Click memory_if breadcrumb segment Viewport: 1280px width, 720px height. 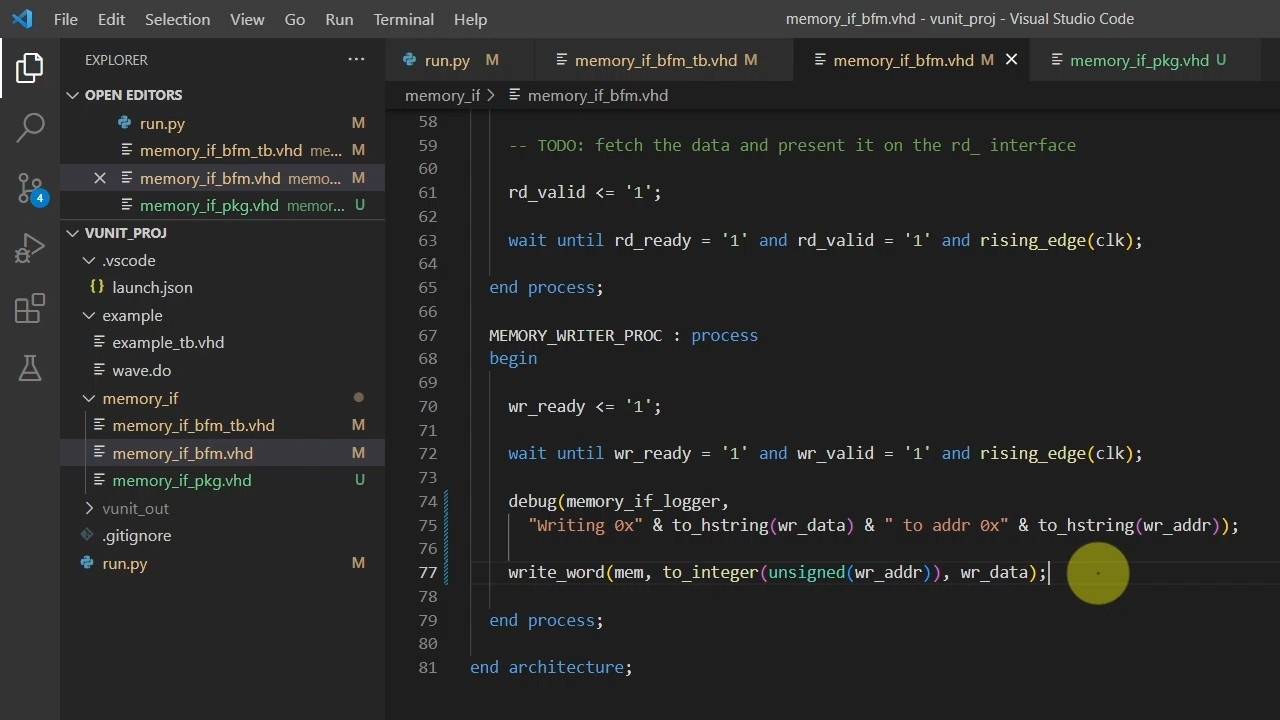coord(442,95)
